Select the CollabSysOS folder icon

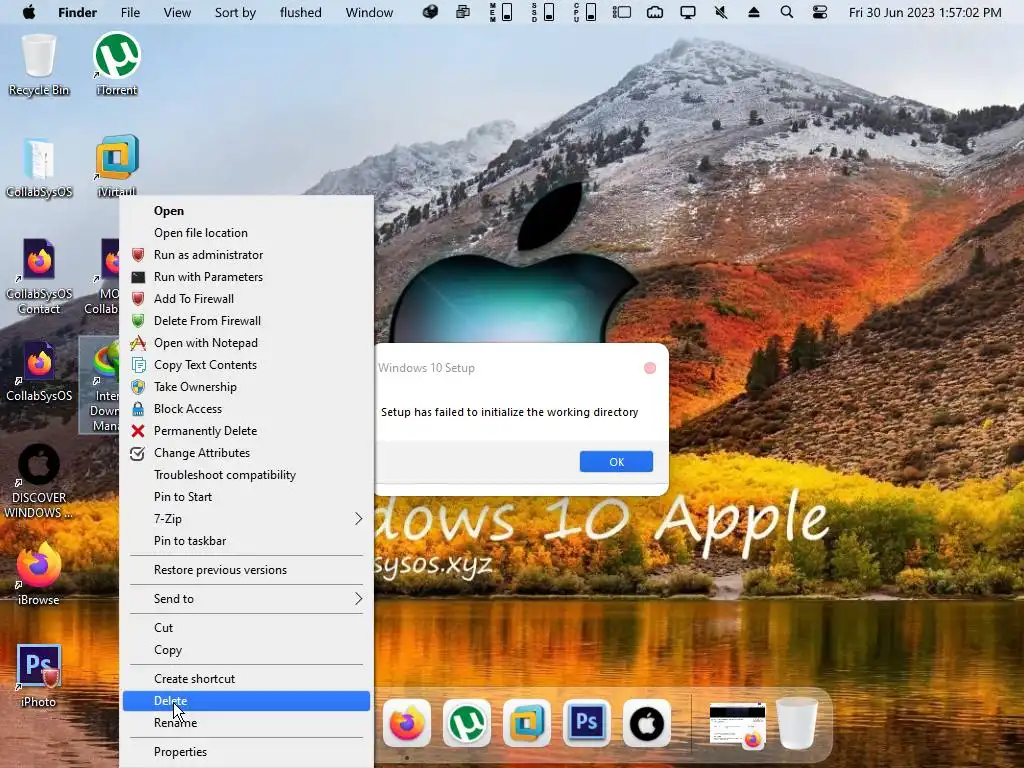pos(39,167)
